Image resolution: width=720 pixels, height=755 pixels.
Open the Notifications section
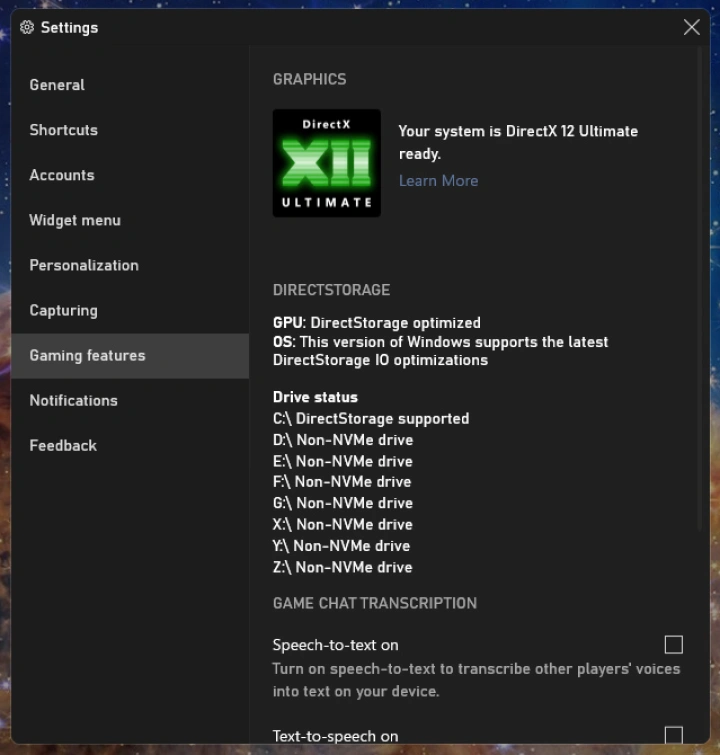(x=73, y=400)
